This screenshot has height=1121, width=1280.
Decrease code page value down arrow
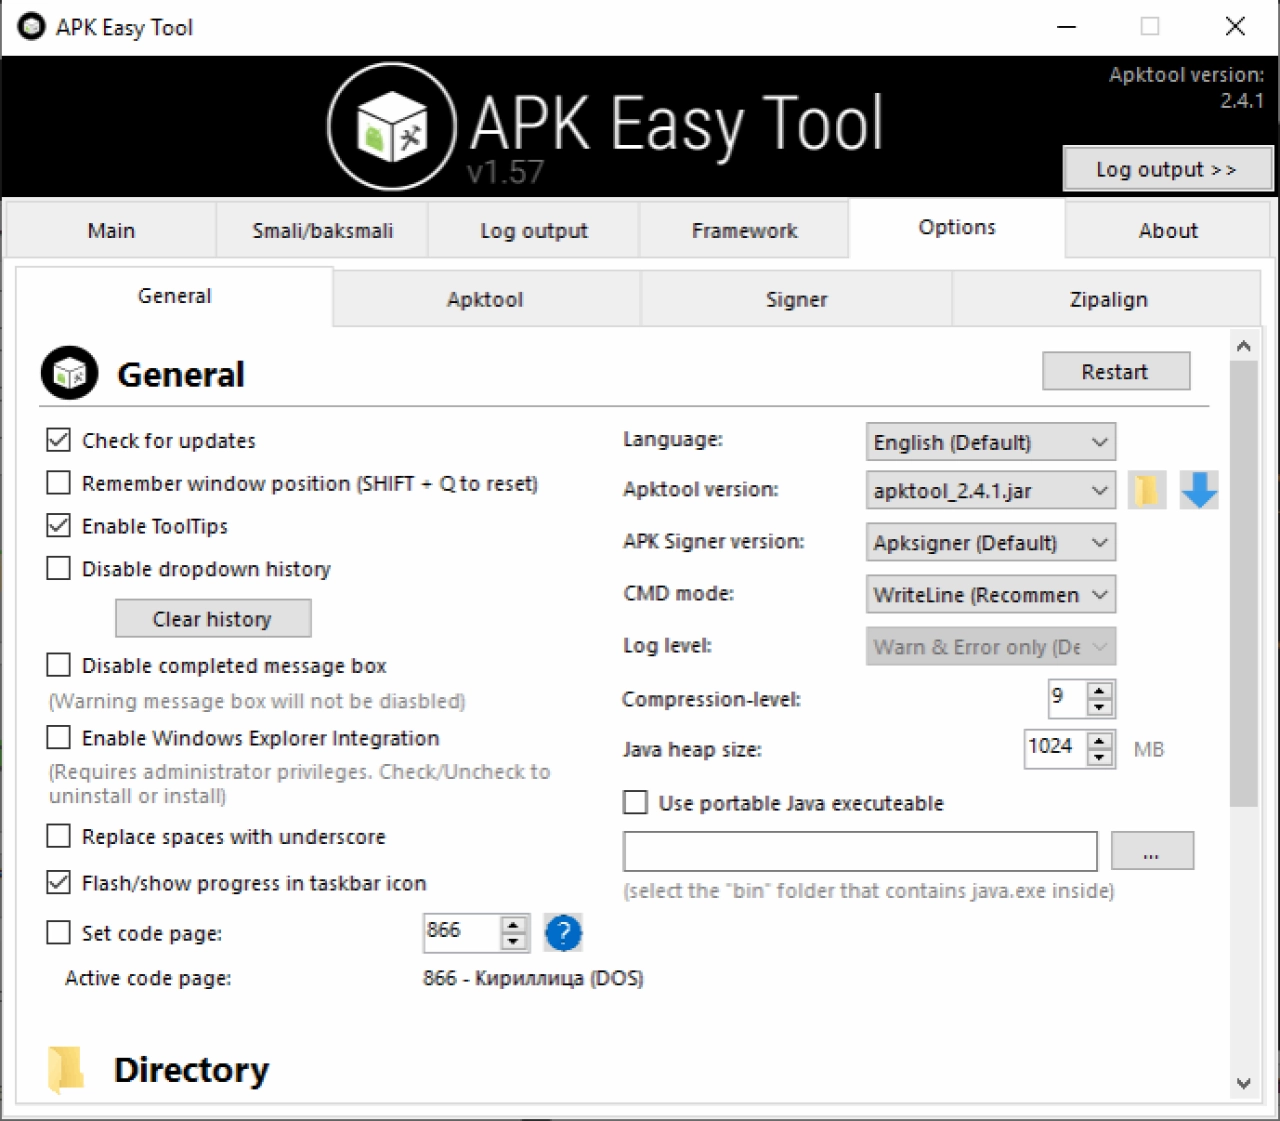coord(513,942)
